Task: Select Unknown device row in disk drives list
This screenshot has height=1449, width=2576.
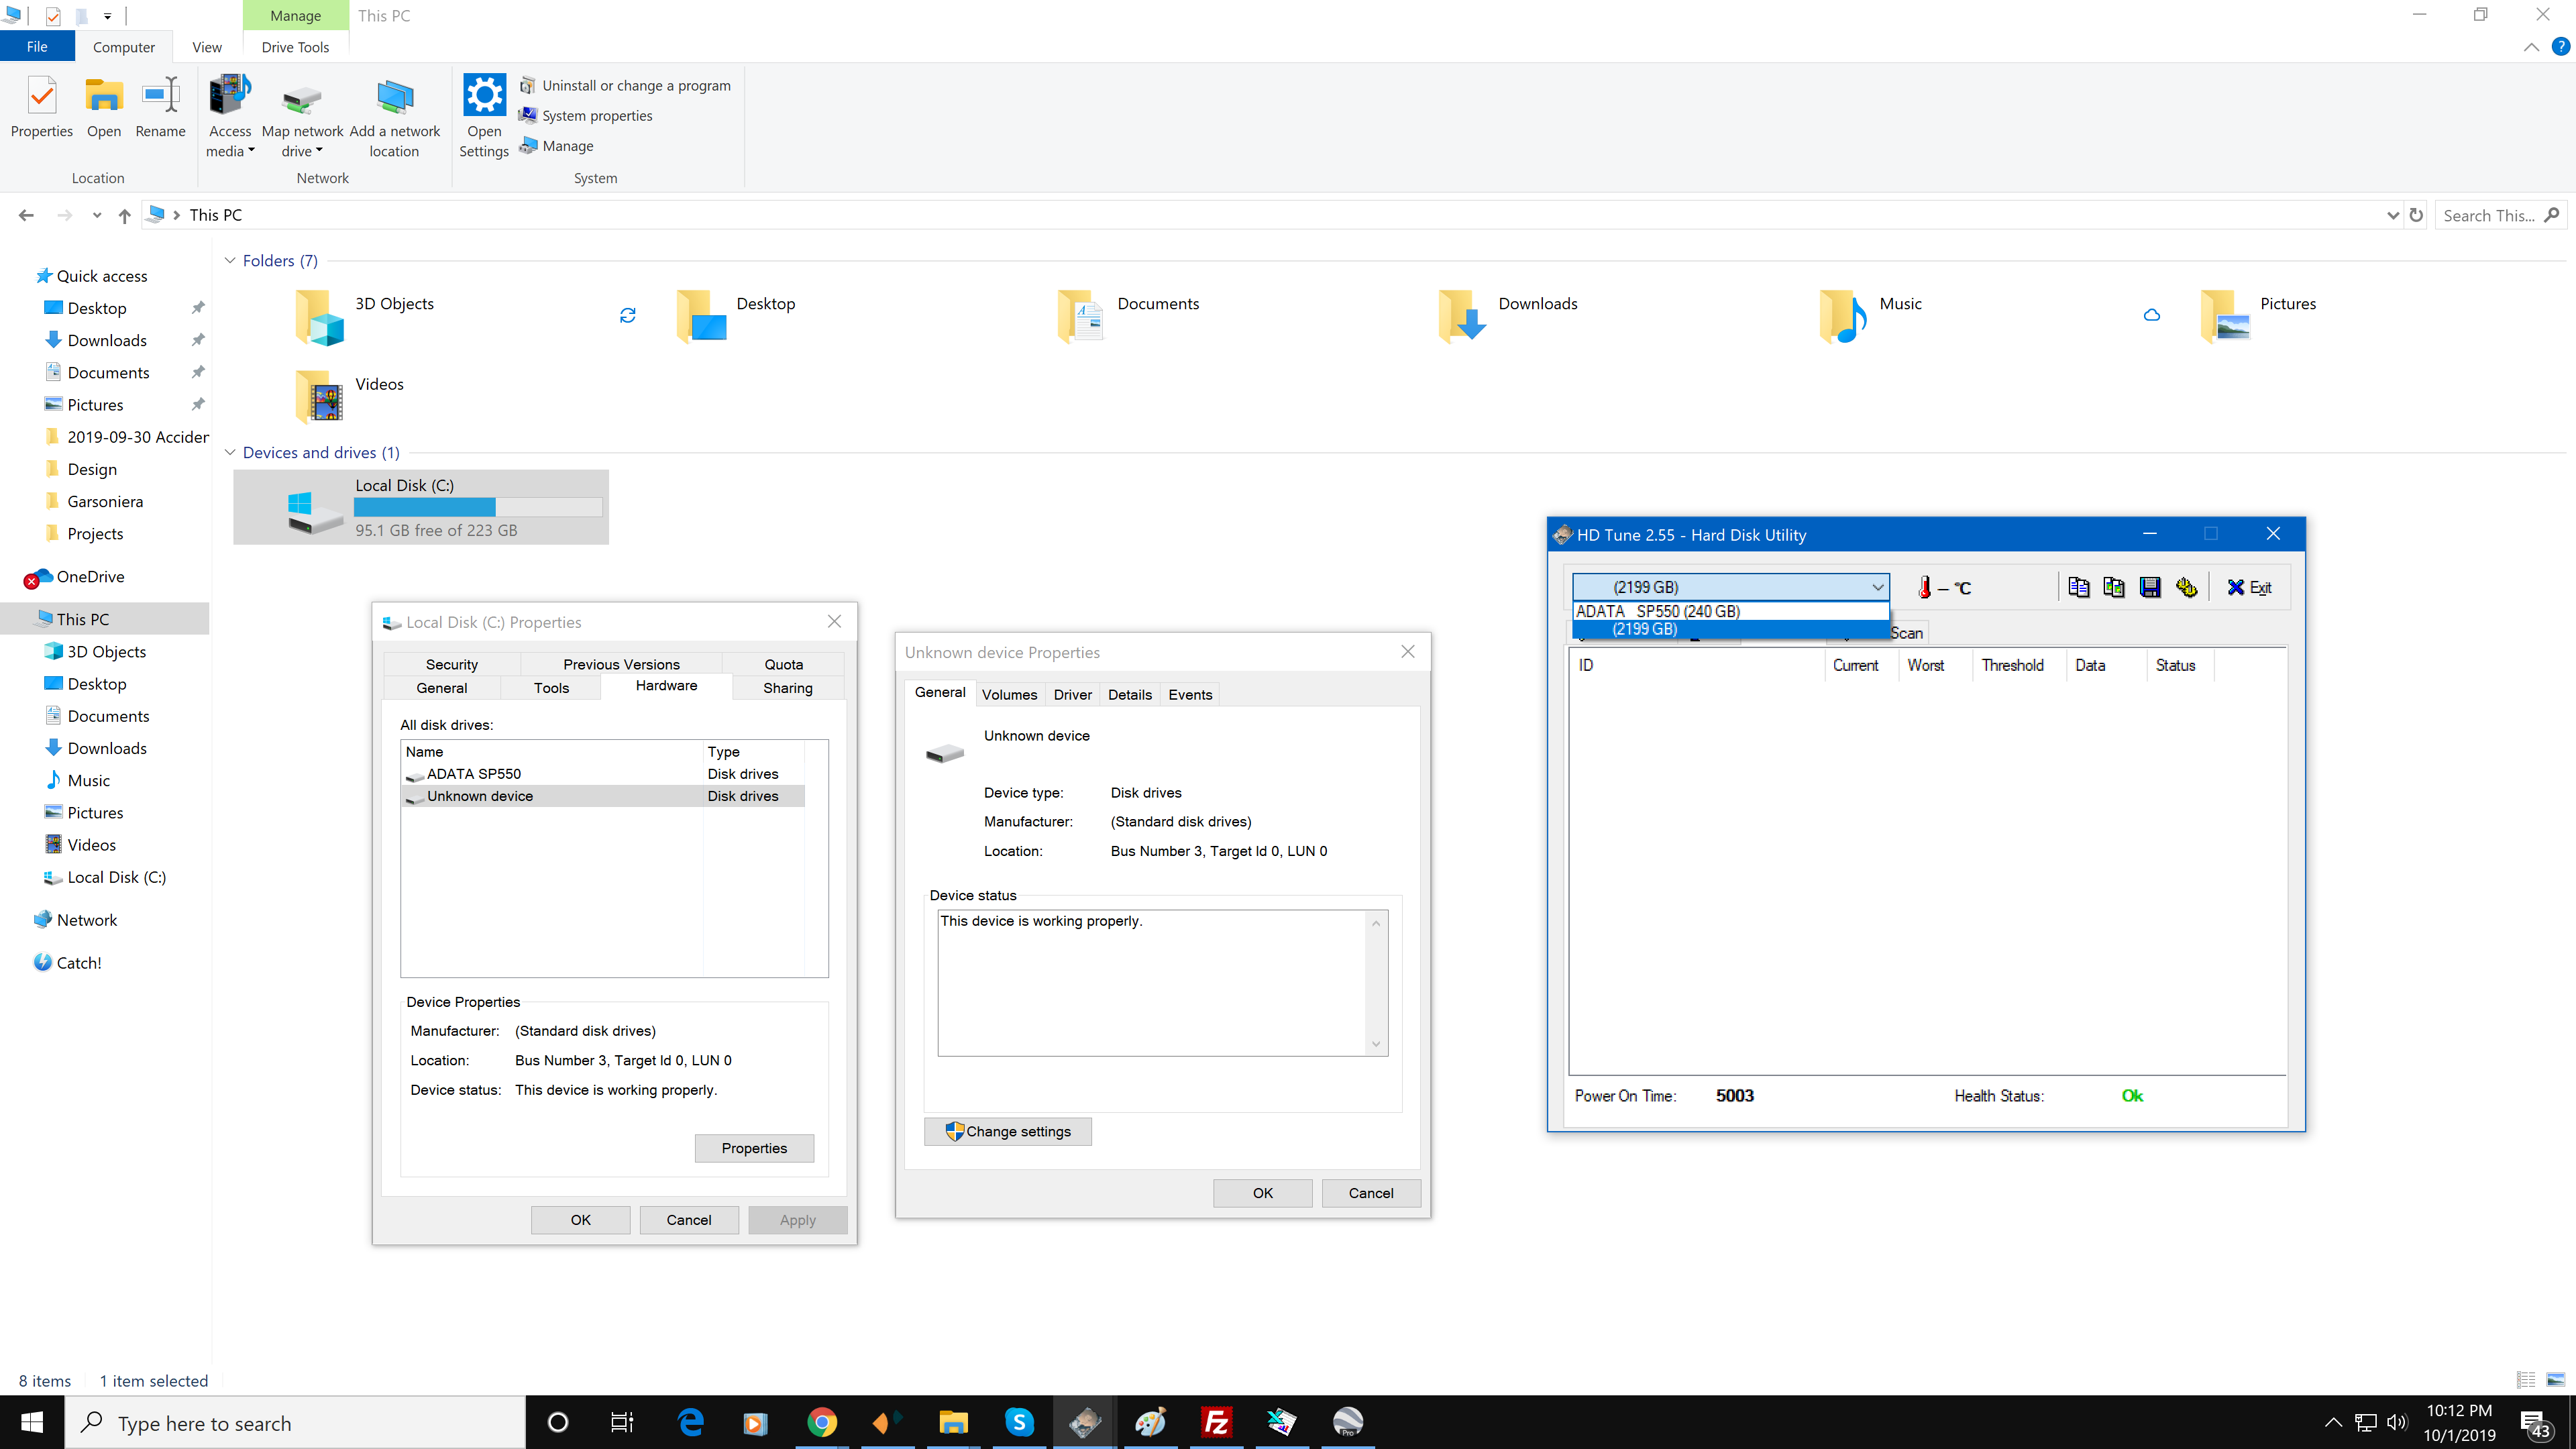Action: pyautogui.click(x=603, y=796)
